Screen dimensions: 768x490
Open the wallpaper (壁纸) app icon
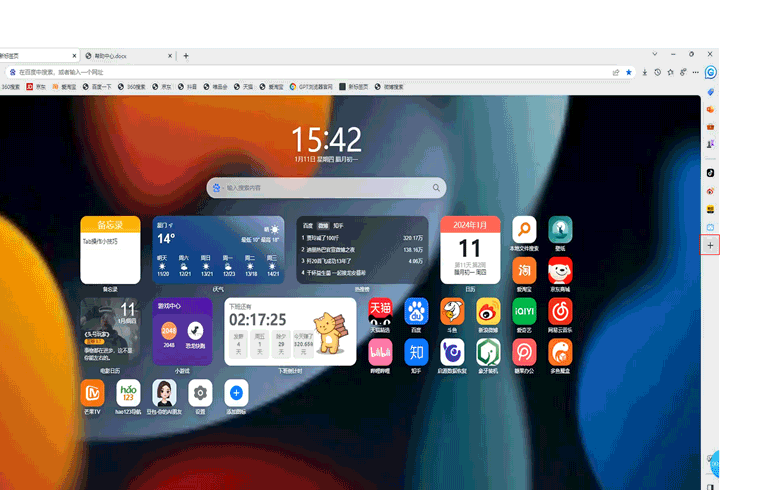tap(560, 229)
